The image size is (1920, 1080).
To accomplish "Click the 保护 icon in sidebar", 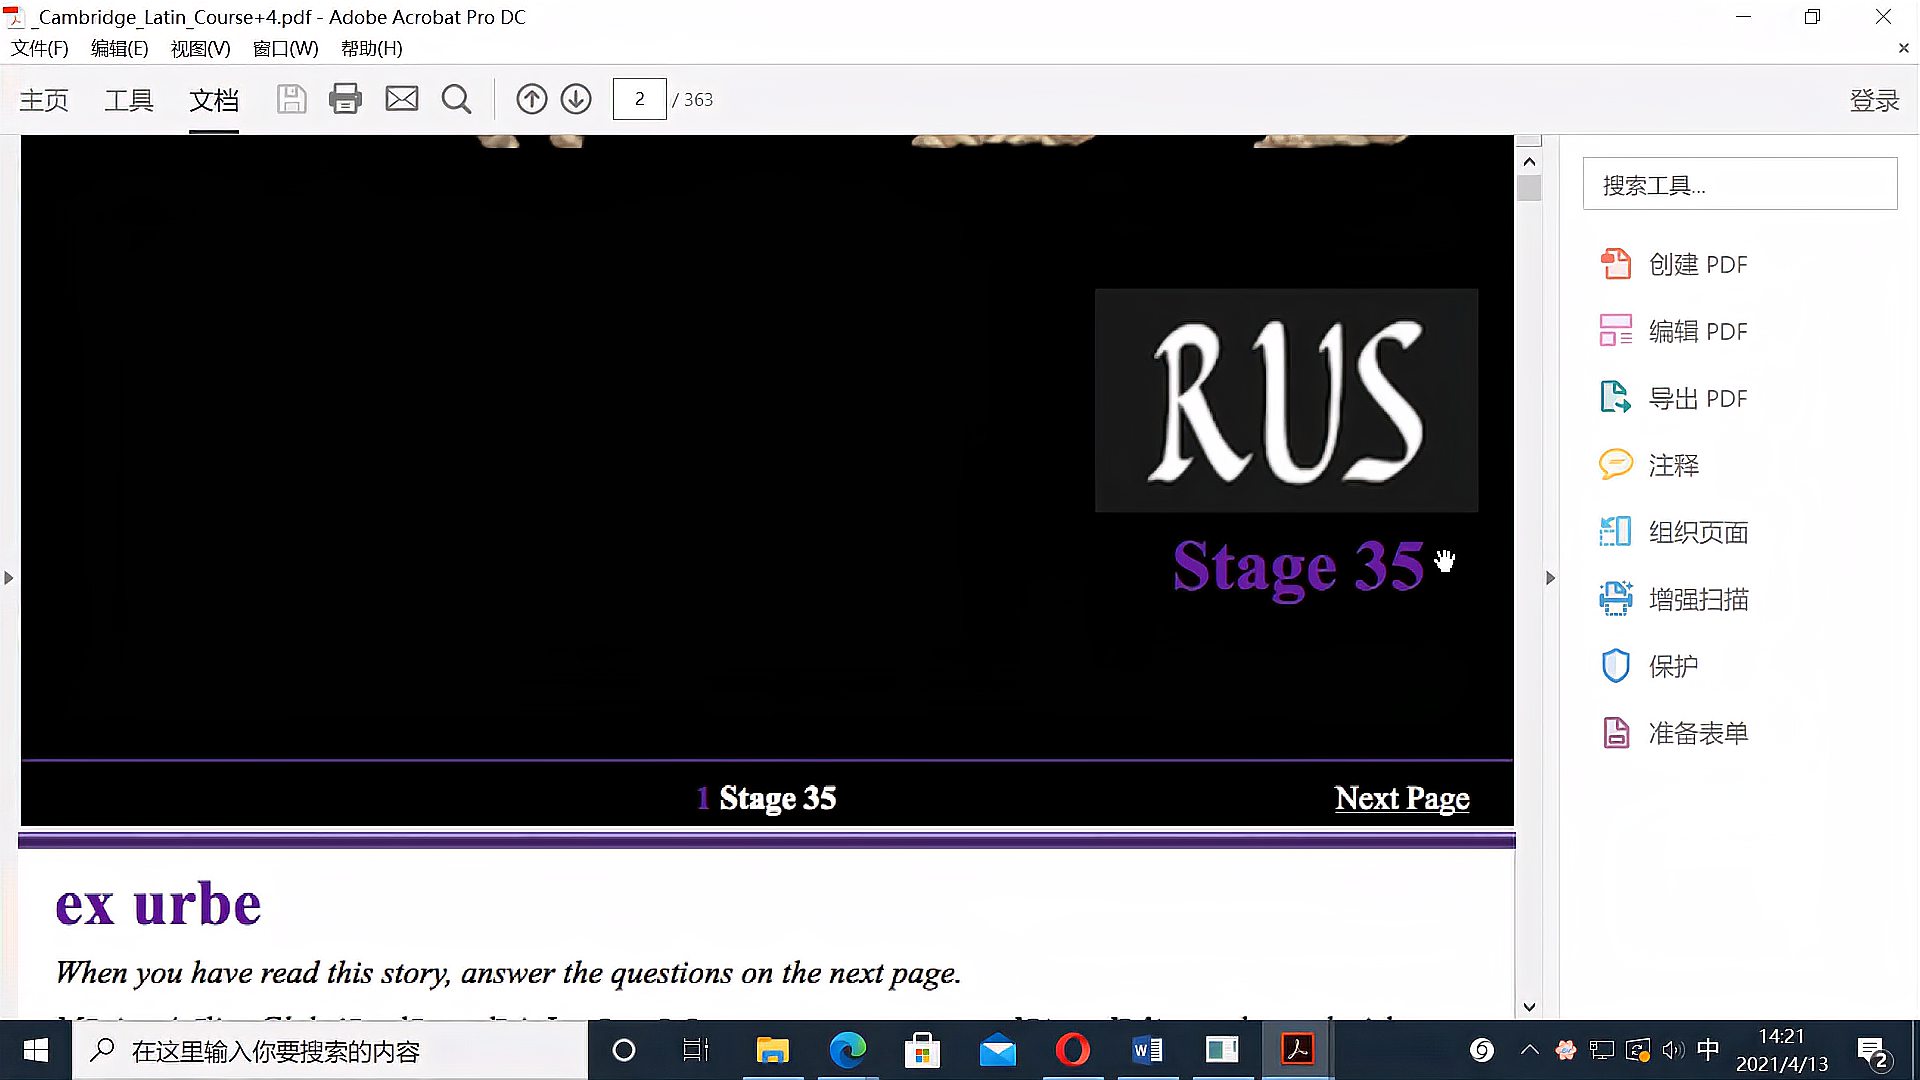I will click(1617, 666).
